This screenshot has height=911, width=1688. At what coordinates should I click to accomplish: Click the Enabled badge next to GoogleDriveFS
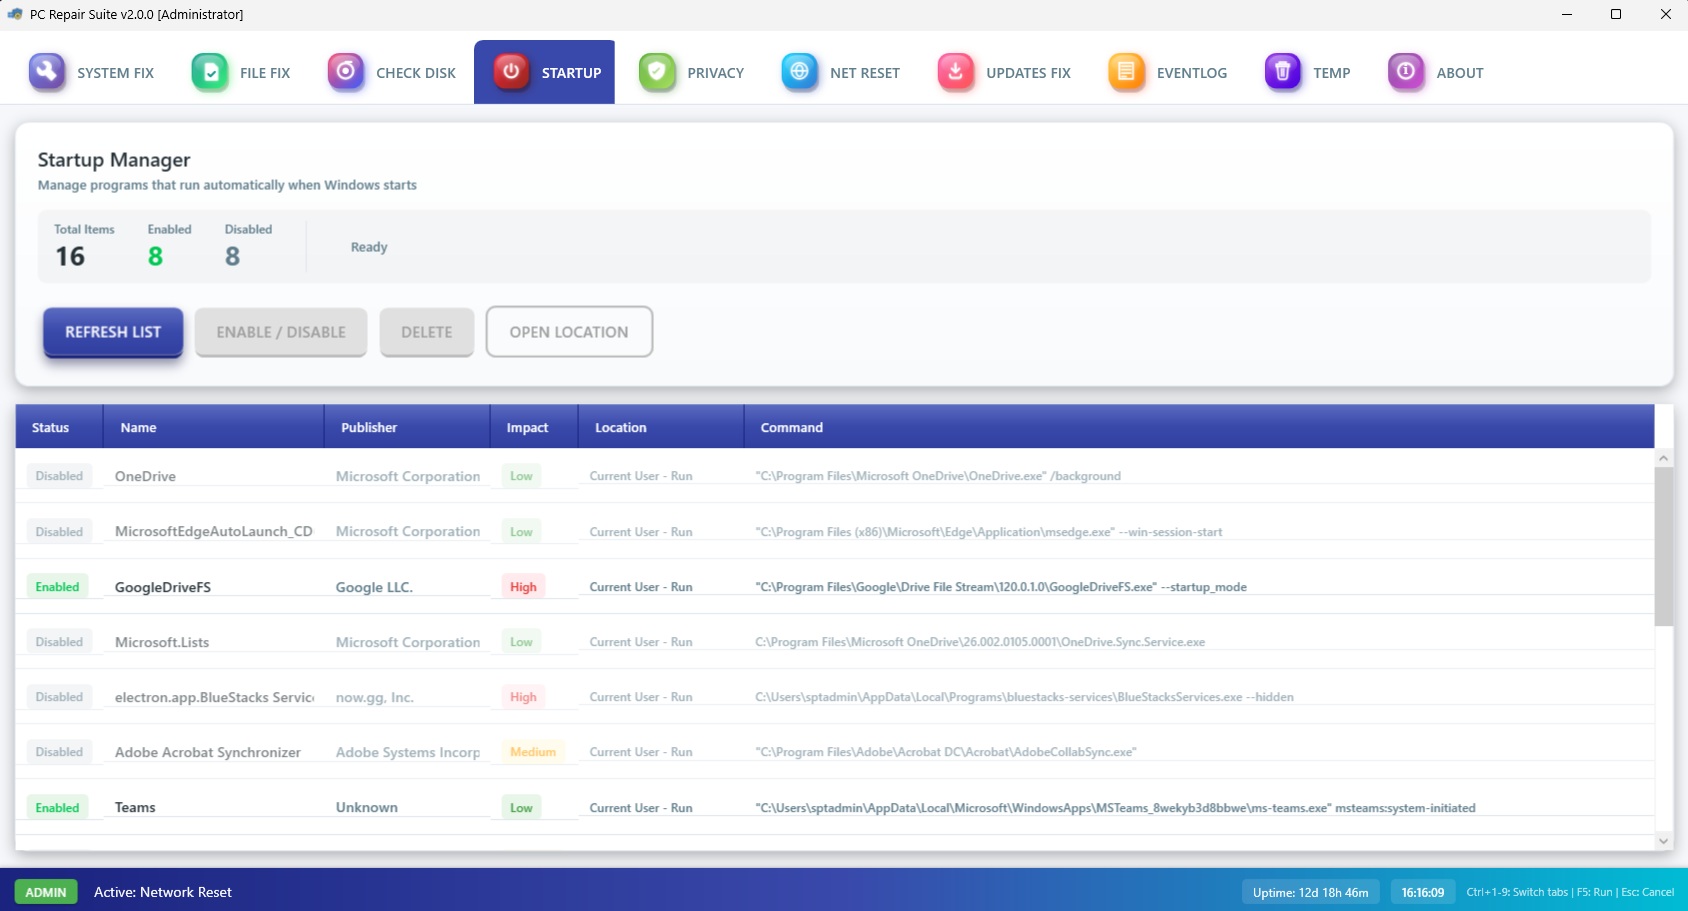[57, 586]
